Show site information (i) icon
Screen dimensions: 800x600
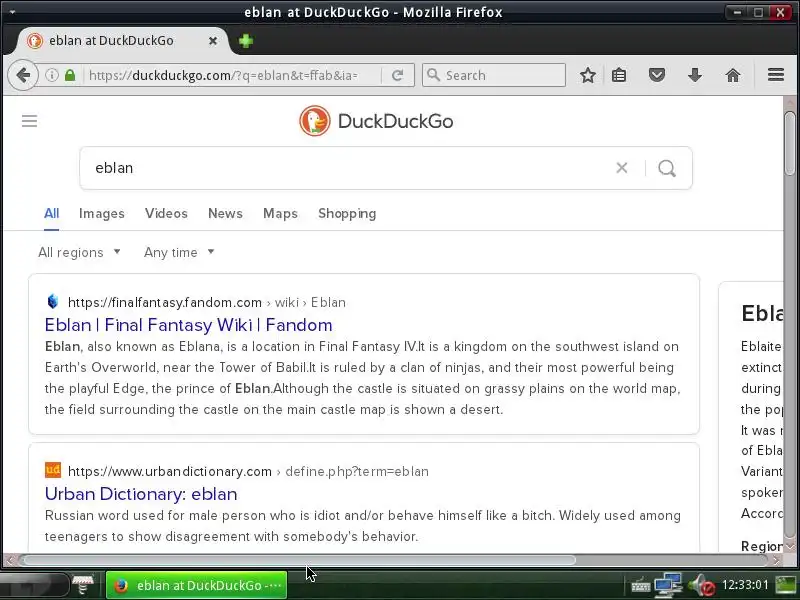[x=52, y=76]
